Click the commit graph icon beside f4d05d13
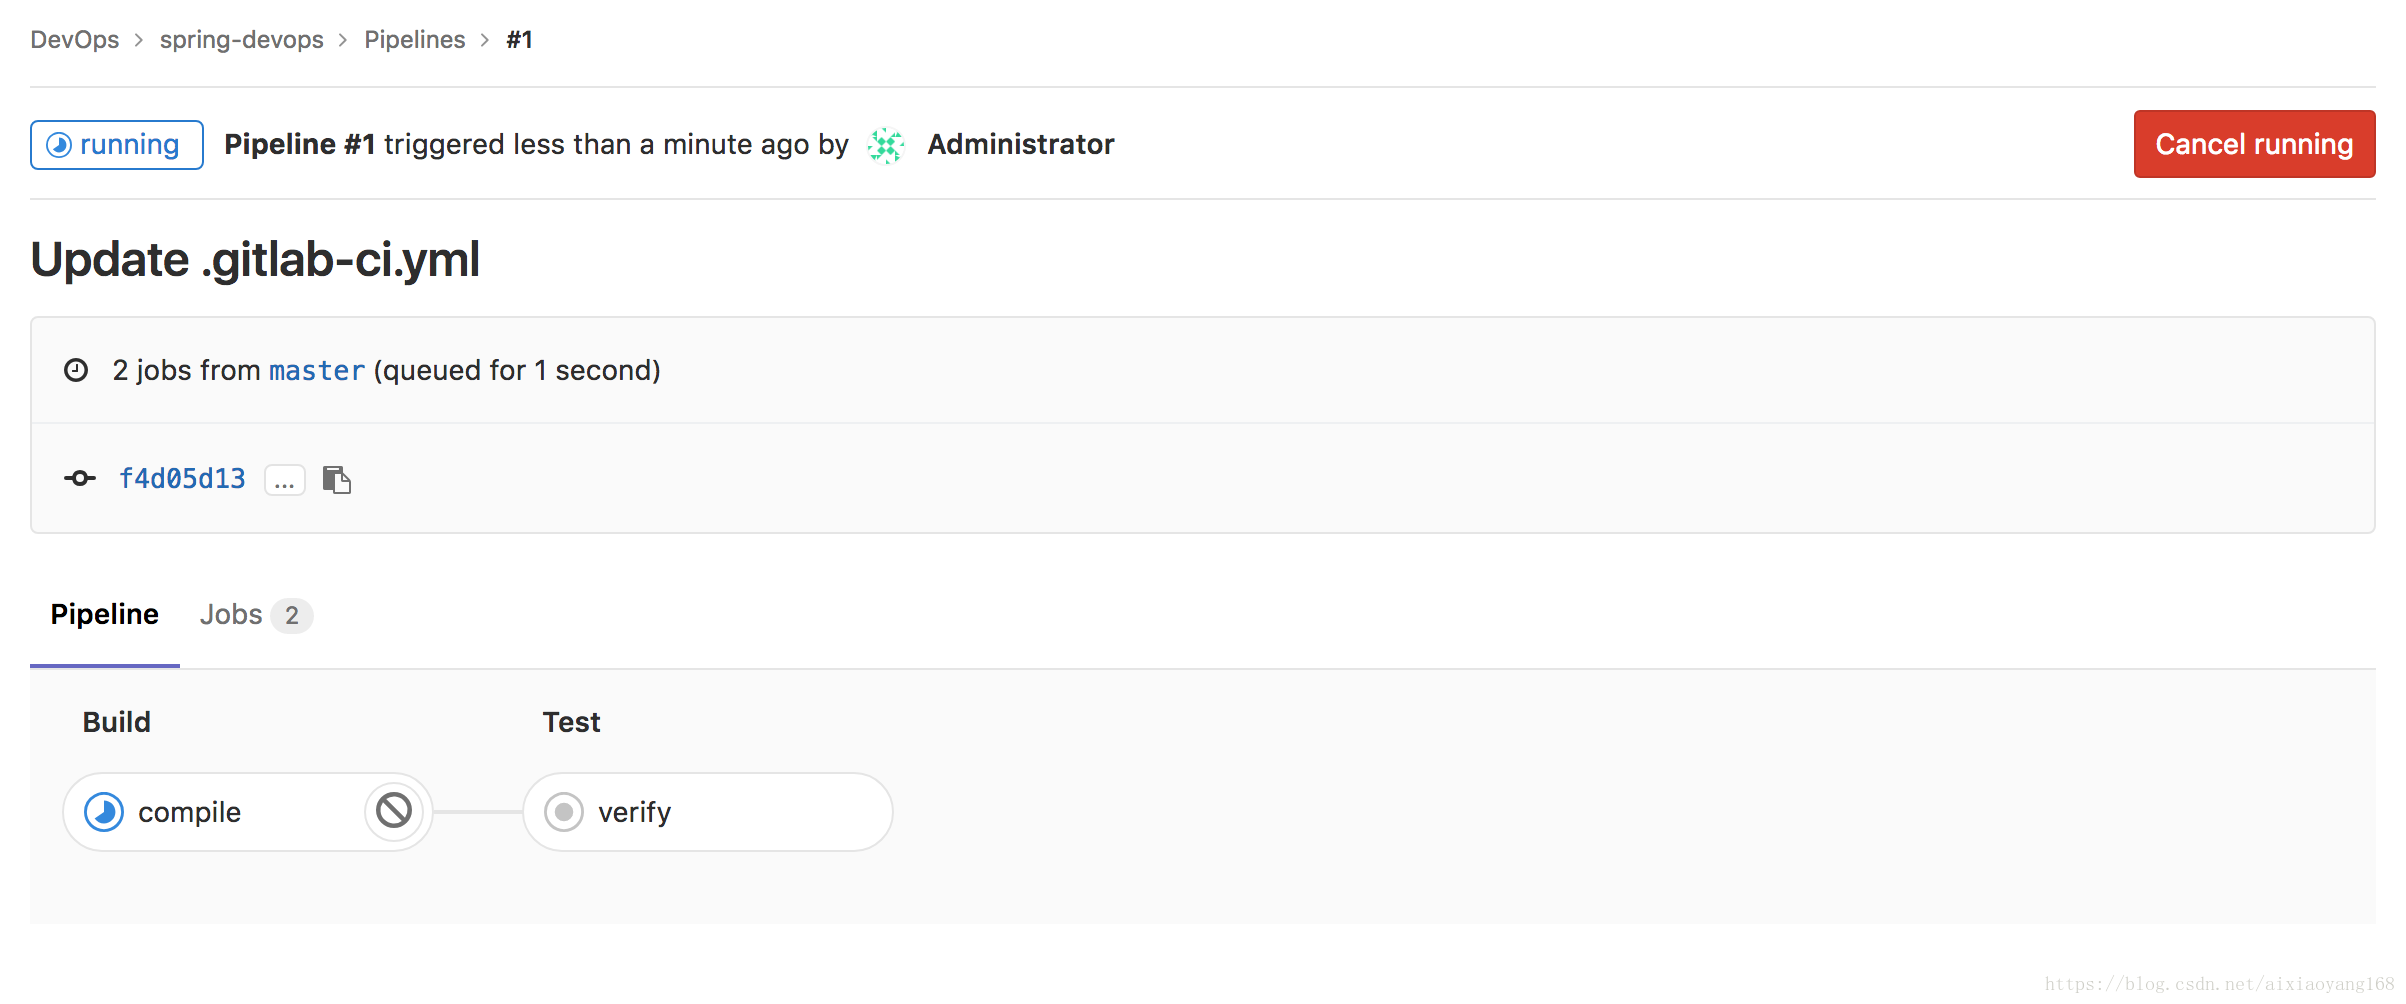Viewport: 2406px width, 1004px height. pos(80,479)
